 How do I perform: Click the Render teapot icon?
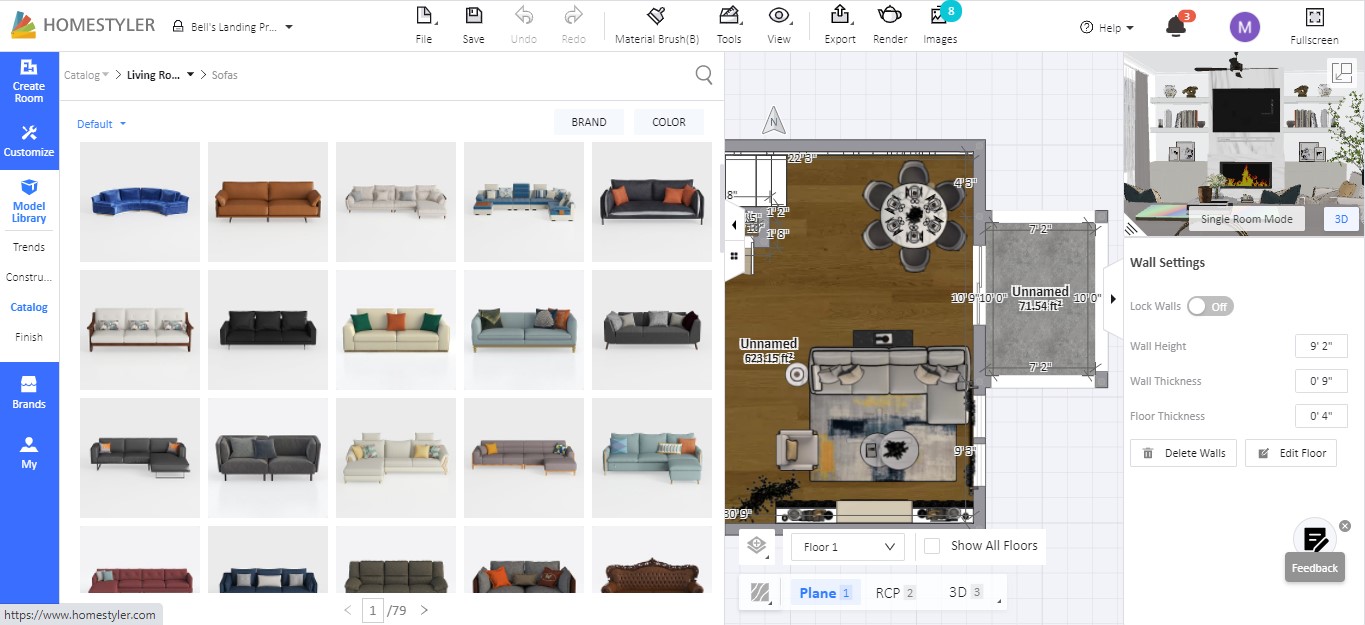coord(889,16)
